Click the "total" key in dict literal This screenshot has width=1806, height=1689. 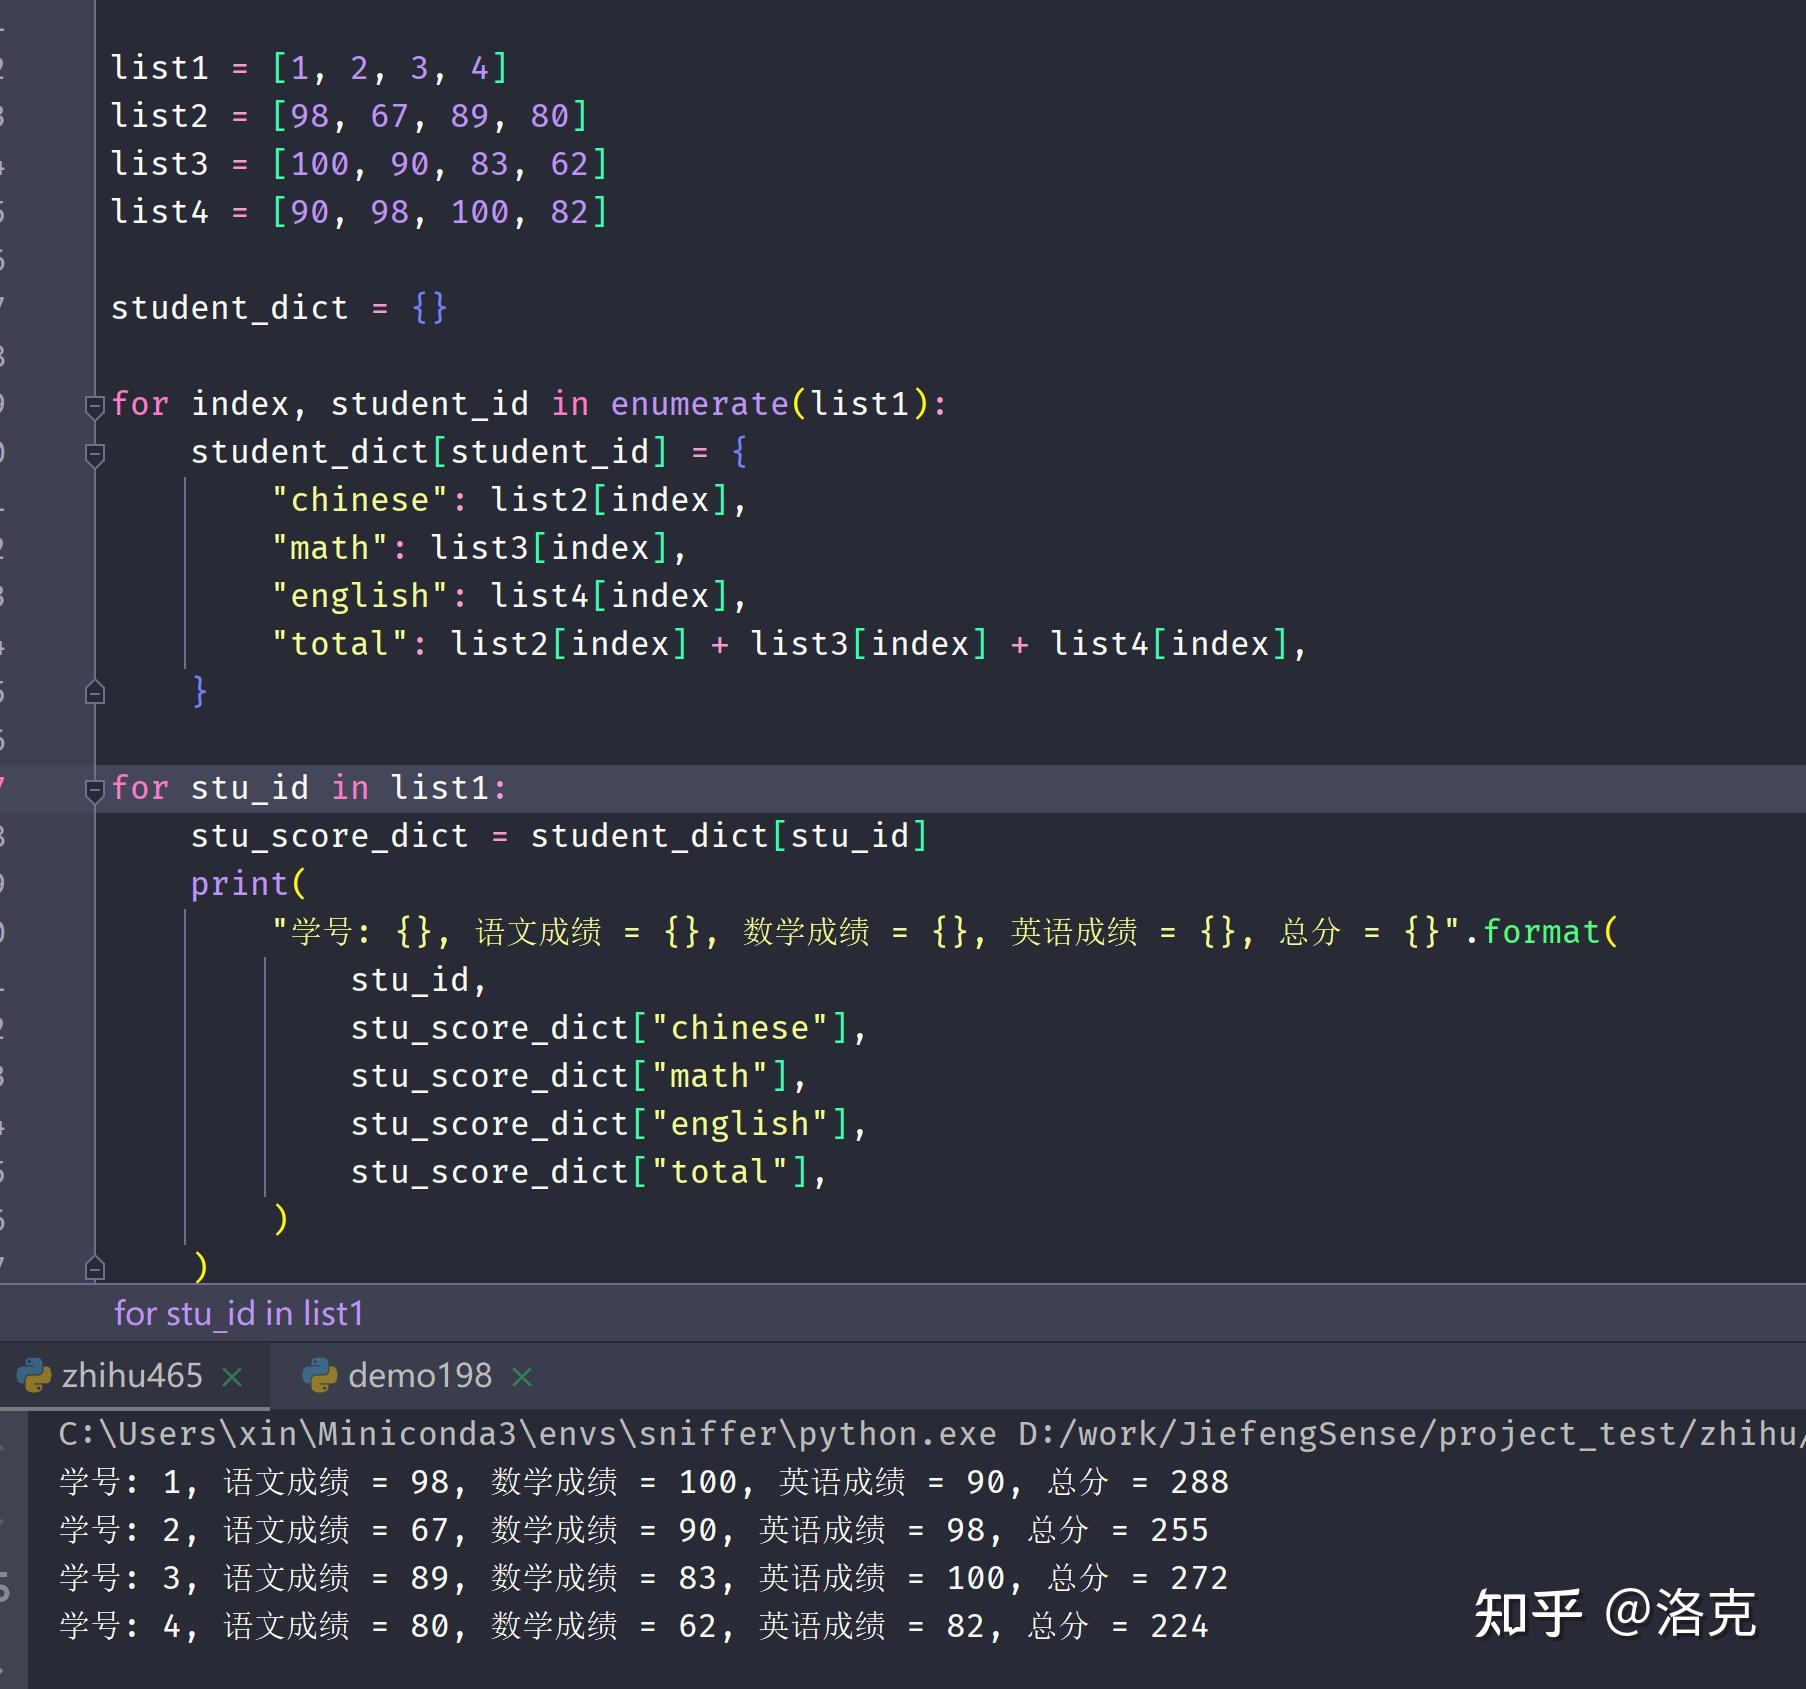[x=339, y=644]
